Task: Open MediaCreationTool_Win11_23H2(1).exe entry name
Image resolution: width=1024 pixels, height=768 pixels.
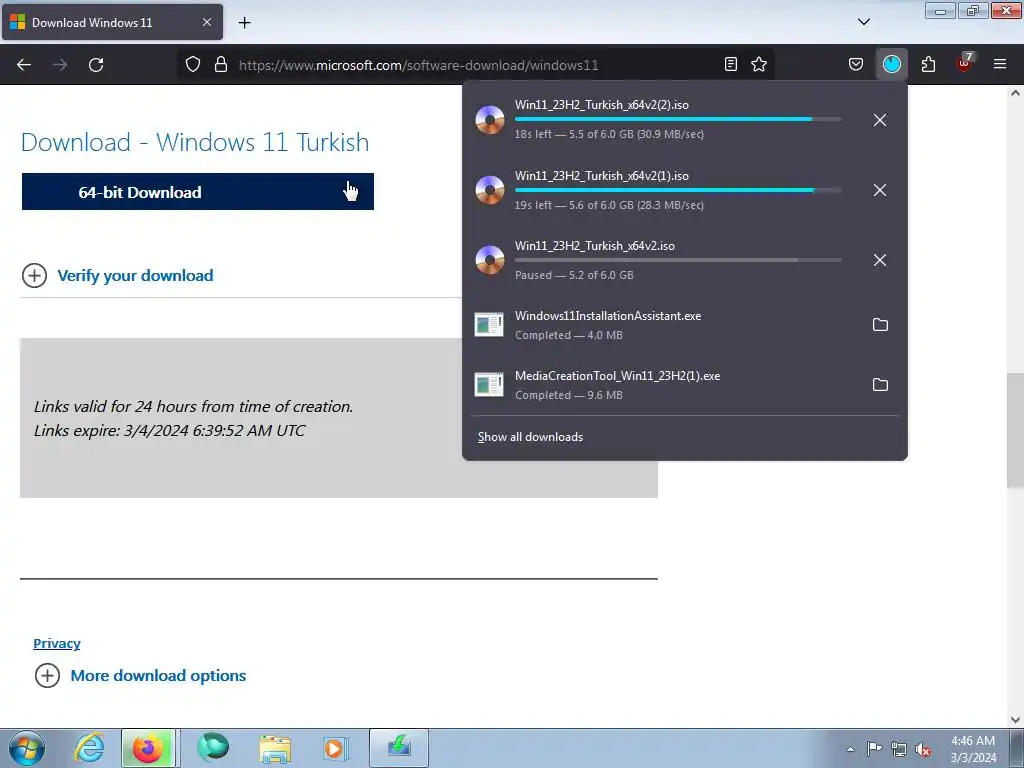Action: [617, 376]
